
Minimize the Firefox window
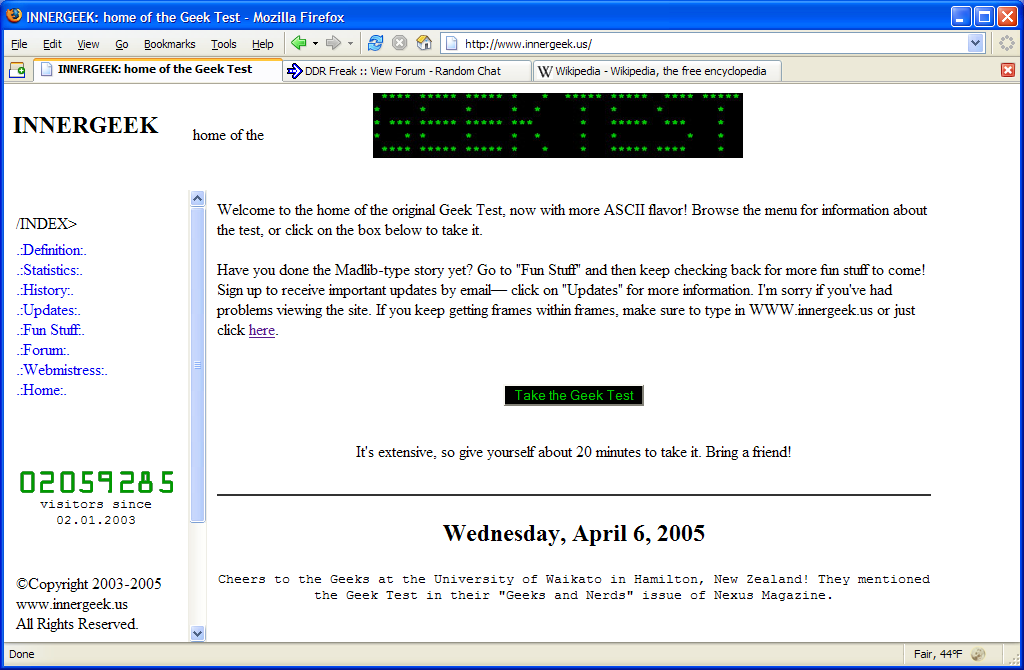coord(960,16)
